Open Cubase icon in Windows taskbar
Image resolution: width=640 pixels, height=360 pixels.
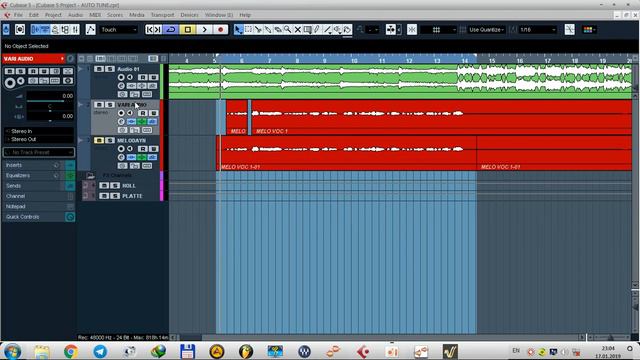[363, 351]
